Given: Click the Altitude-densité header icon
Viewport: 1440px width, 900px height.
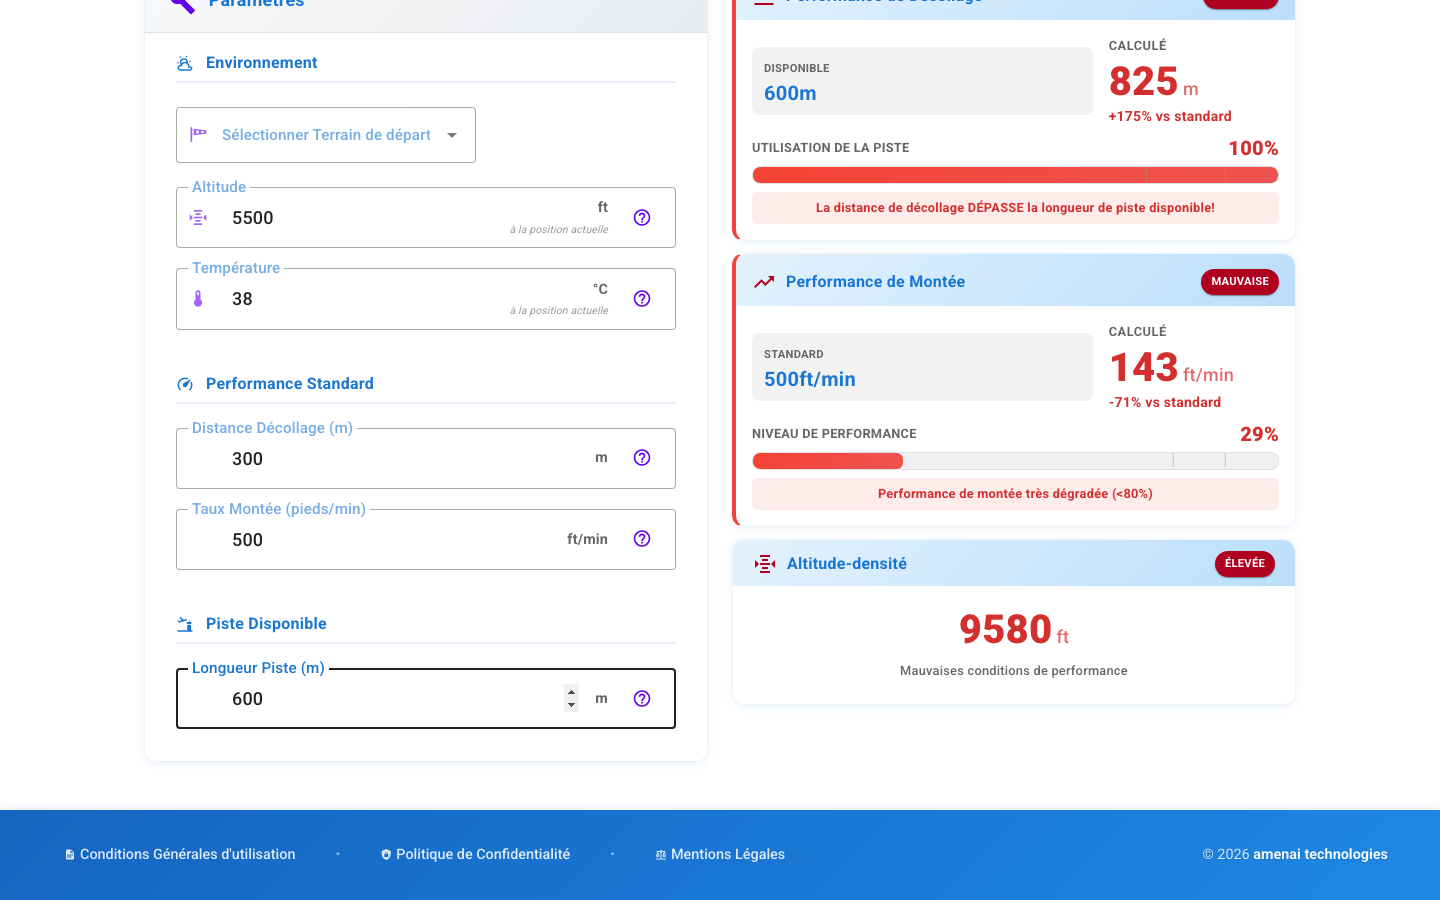Looking at the screenshot, I should (x=765, y=564).
